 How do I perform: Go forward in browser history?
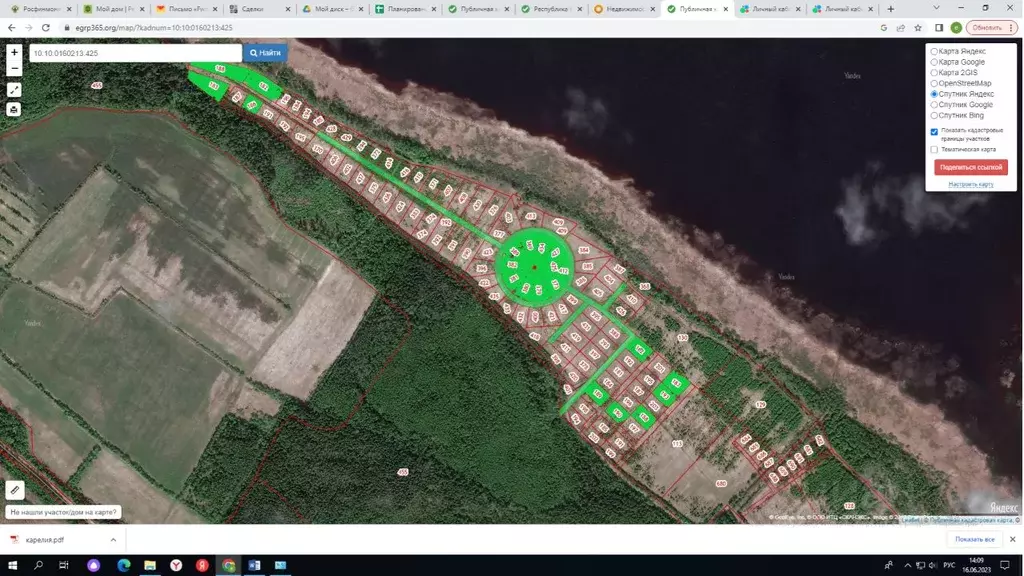29,27
